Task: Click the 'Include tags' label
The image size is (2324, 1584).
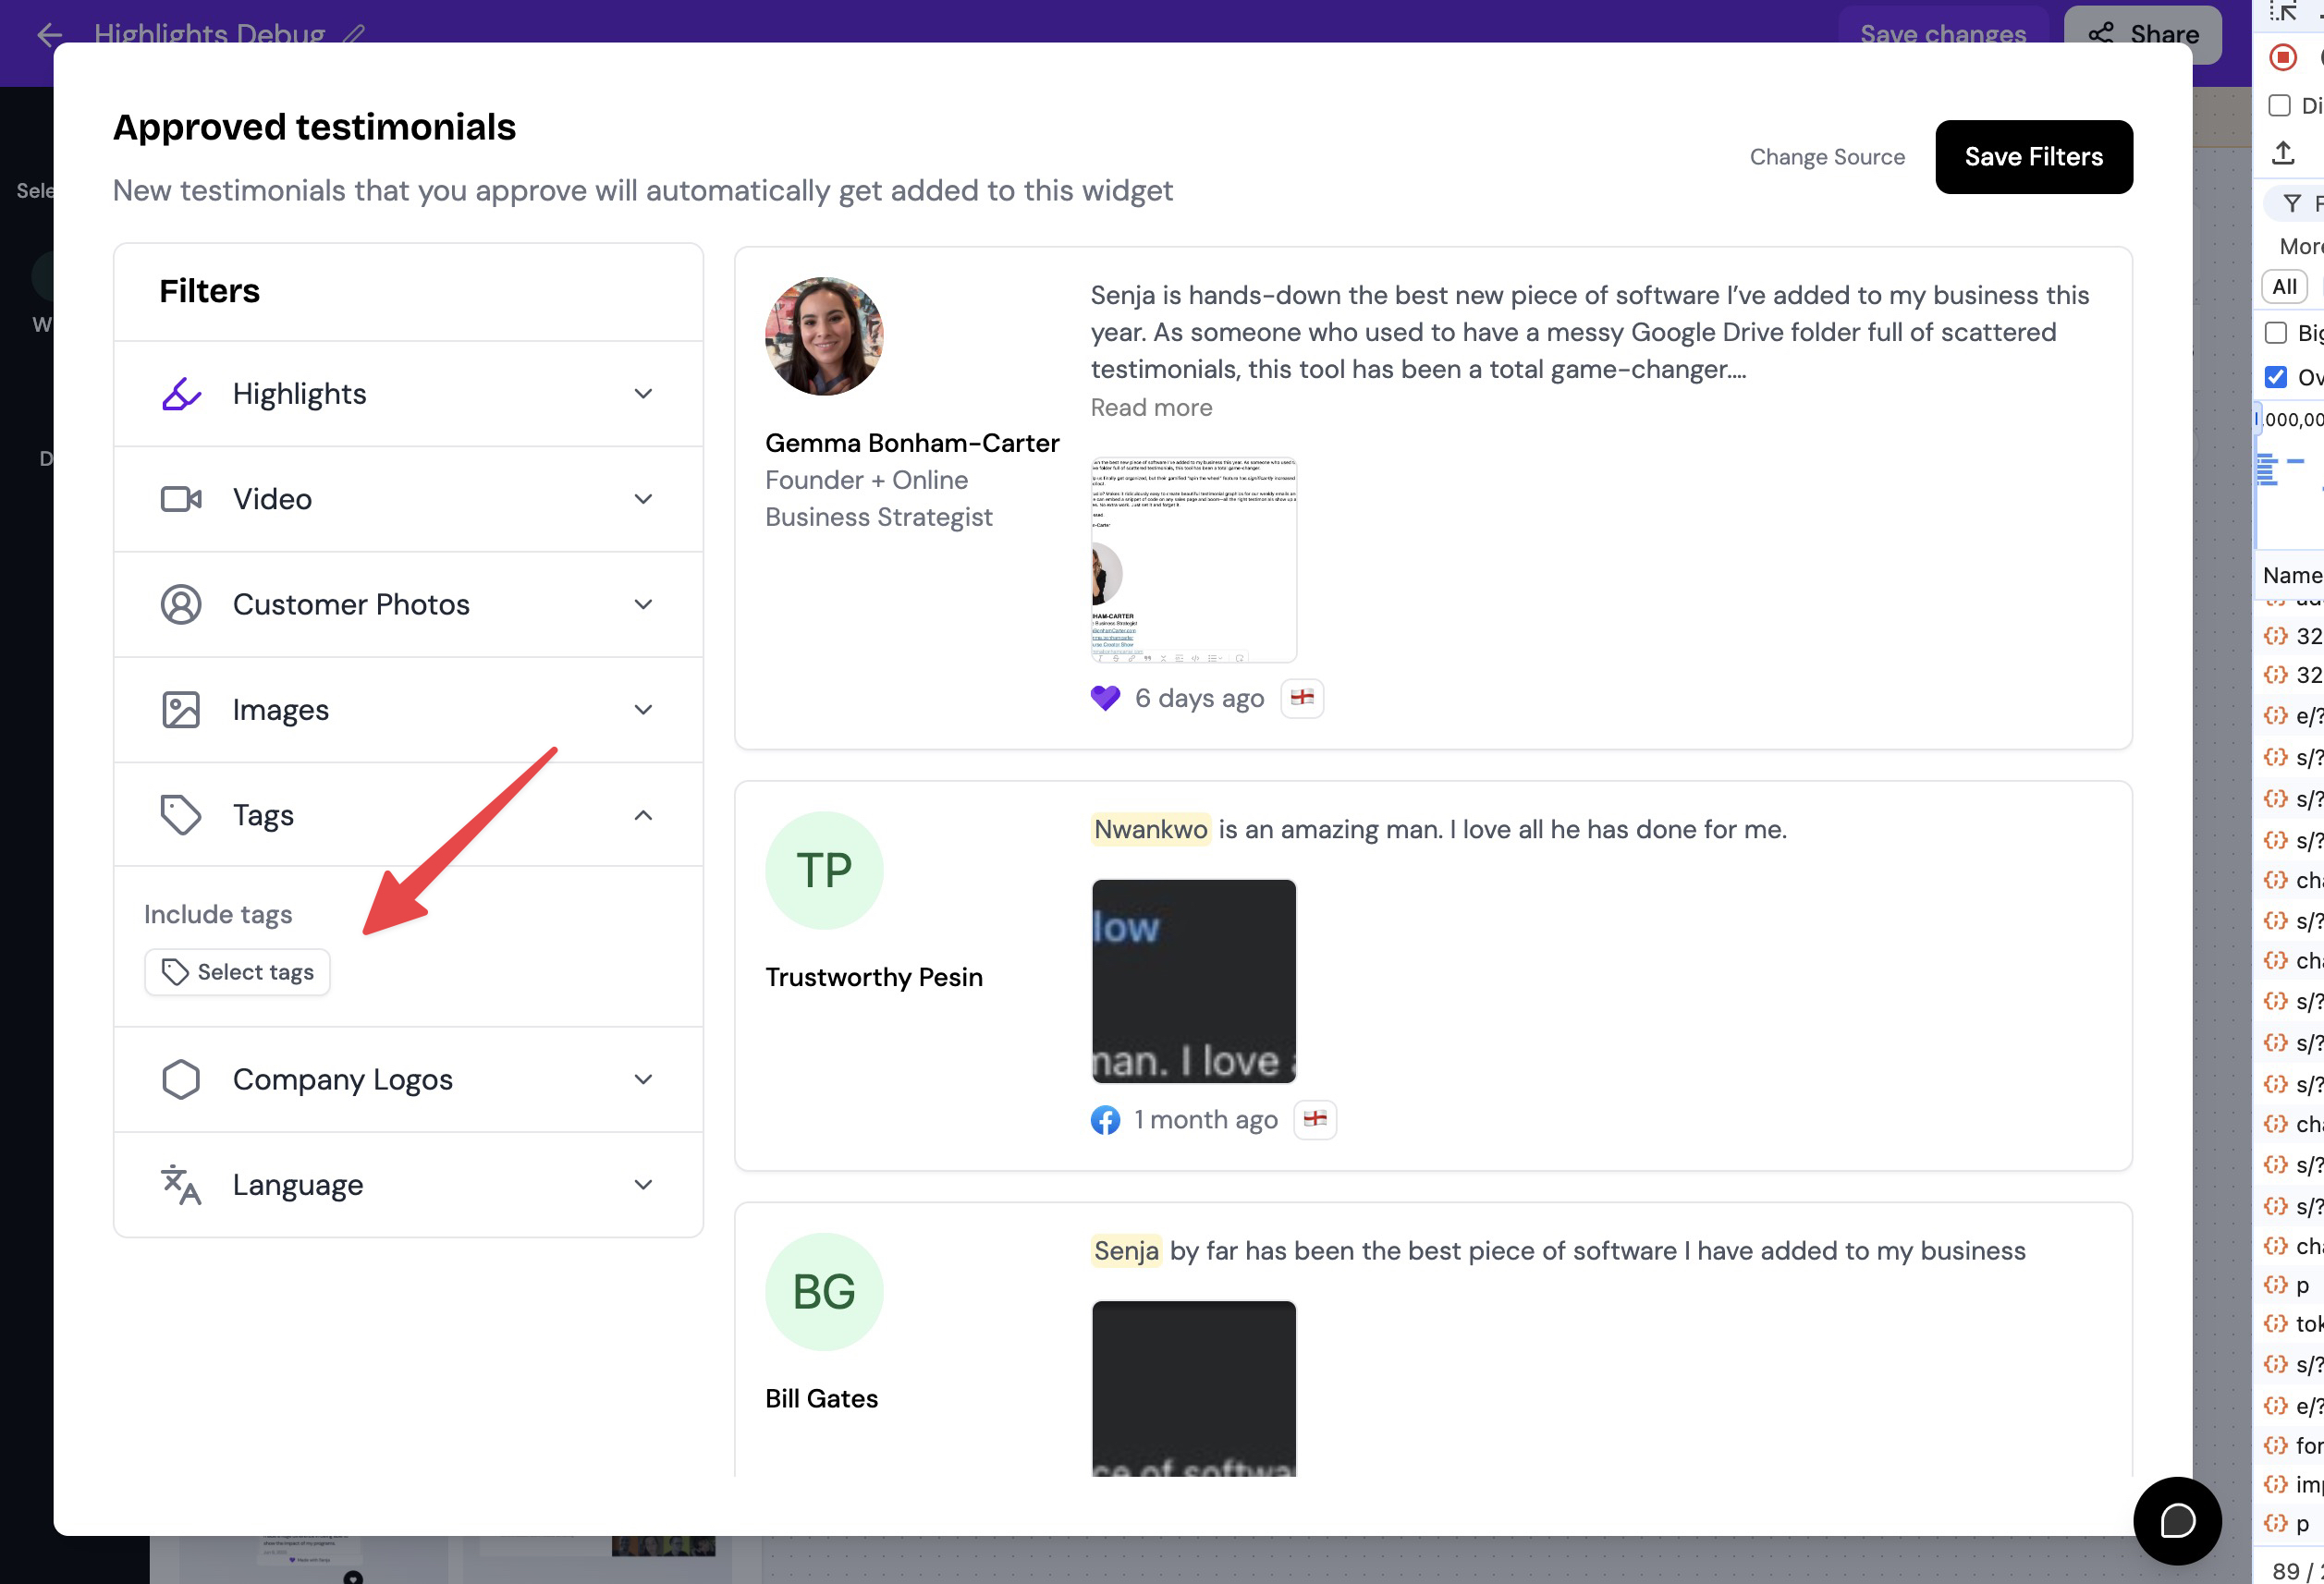Action: [218, 914]
